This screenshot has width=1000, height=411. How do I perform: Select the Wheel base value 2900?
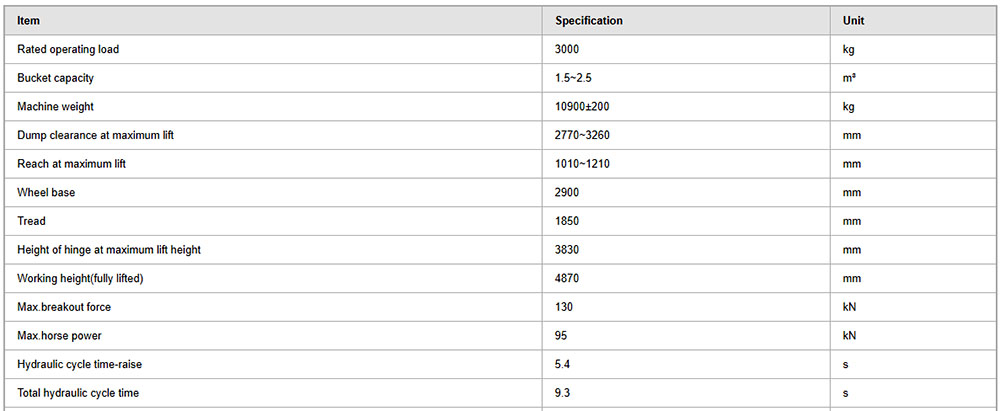pos(567,193)
